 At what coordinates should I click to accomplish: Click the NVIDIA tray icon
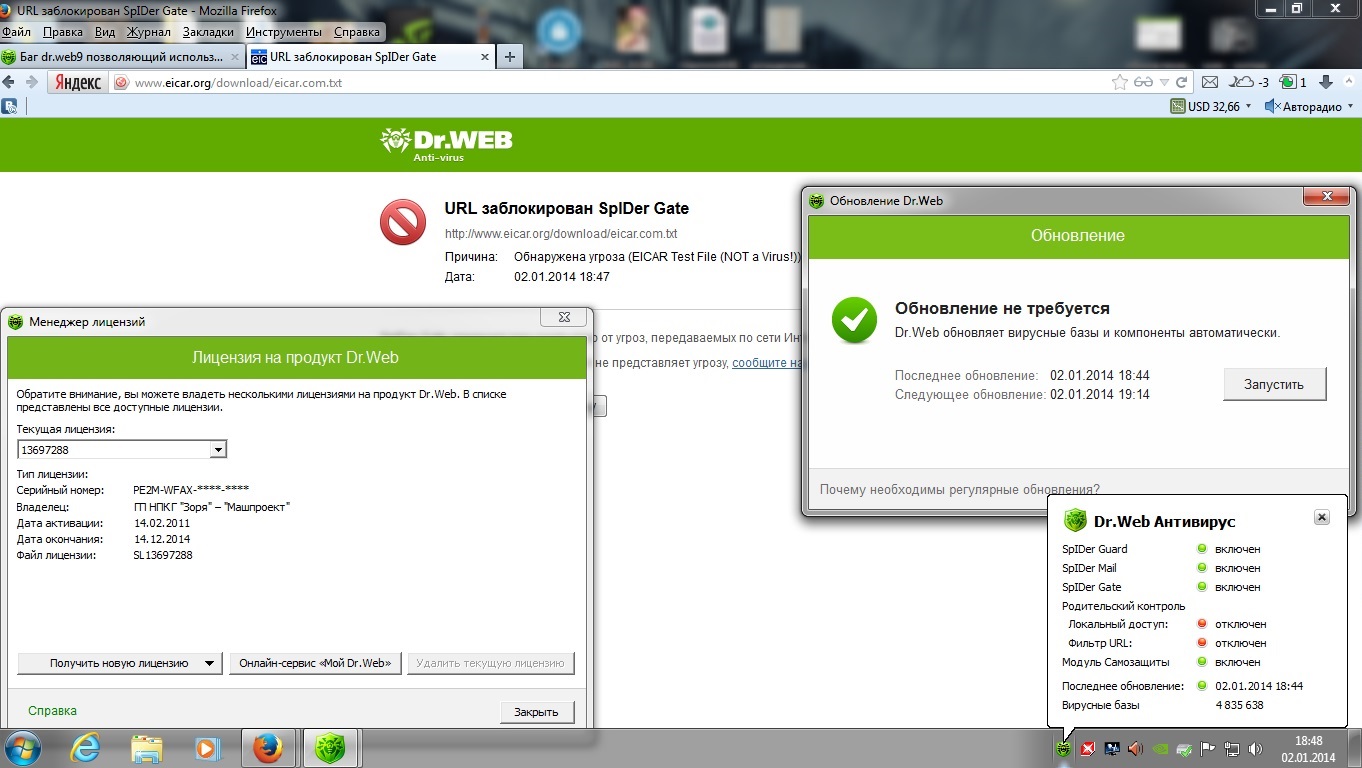(1159, 748)
